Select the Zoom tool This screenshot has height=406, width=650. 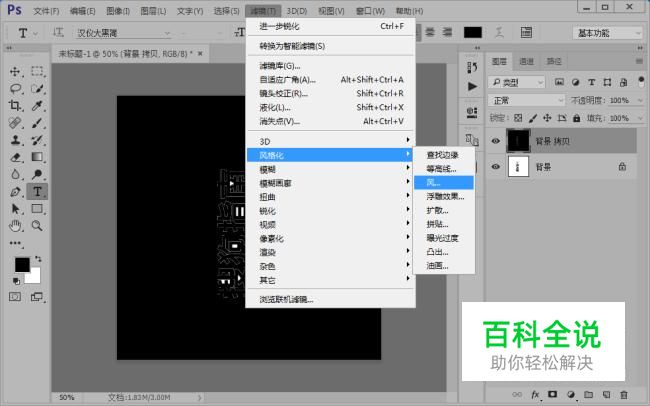(x=37, y=226)
